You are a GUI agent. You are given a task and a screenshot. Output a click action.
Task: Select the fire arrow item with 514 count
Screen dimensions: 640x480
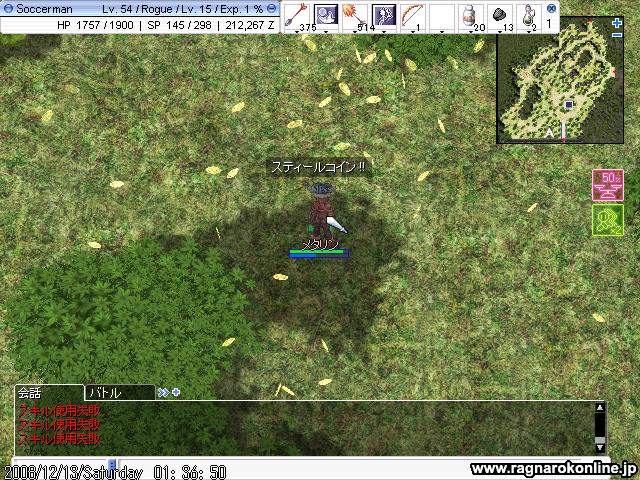(x=355, y=16)
